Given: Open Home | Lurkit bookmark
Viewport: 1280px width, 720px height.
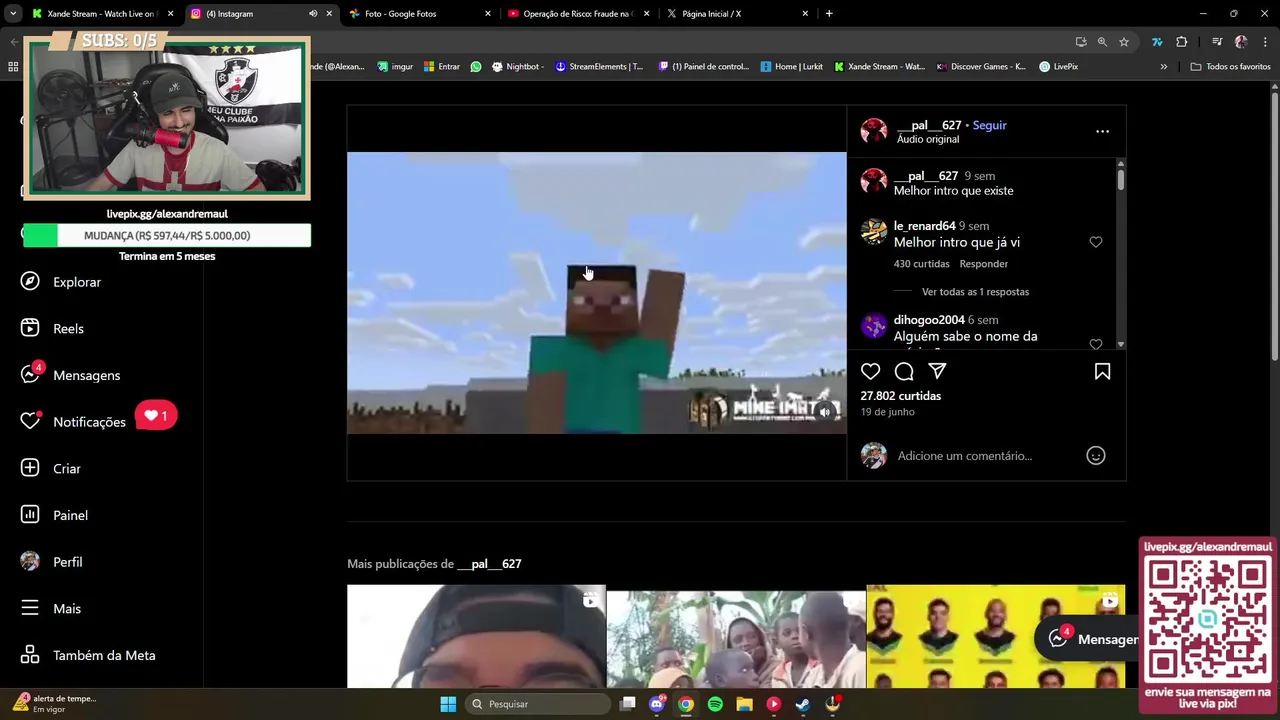Looking at the screenshot, I should [791, 67].
